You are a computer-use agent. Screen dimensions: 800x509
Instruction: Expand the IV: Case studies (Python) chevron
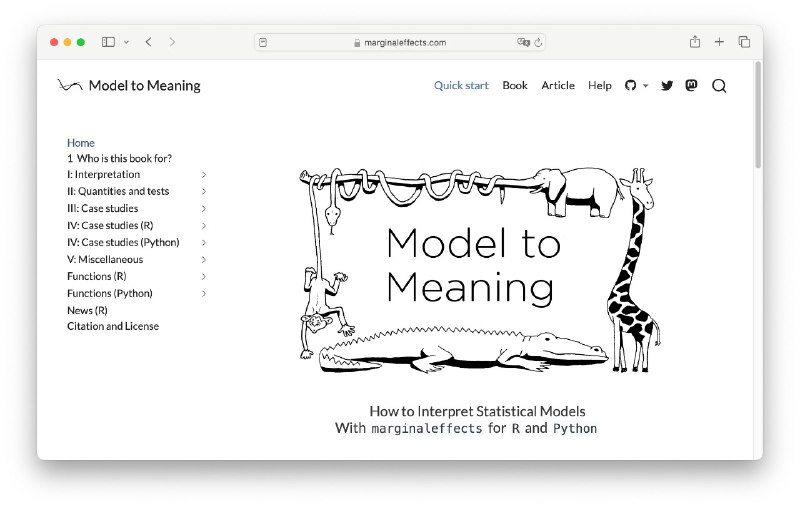[x=204, y=242]
